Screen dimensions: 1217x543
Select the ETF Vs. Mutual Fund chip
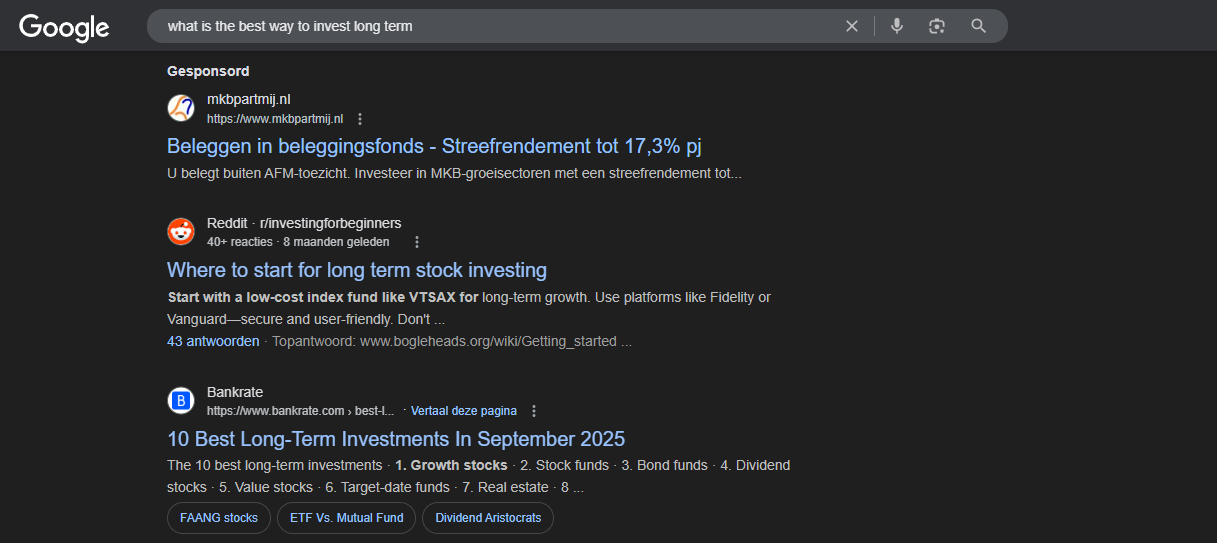347,518
